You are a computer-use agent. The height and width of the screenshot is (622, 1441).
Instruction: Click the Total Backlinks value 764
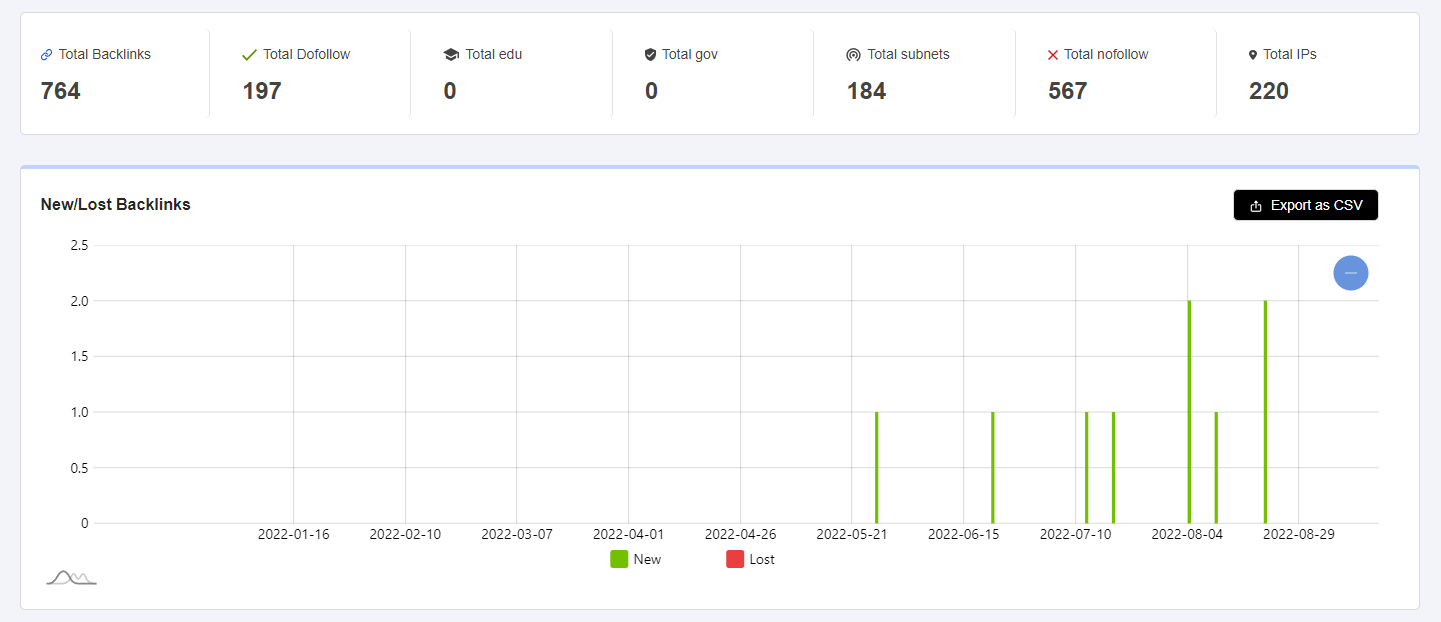tap(61, 91)
